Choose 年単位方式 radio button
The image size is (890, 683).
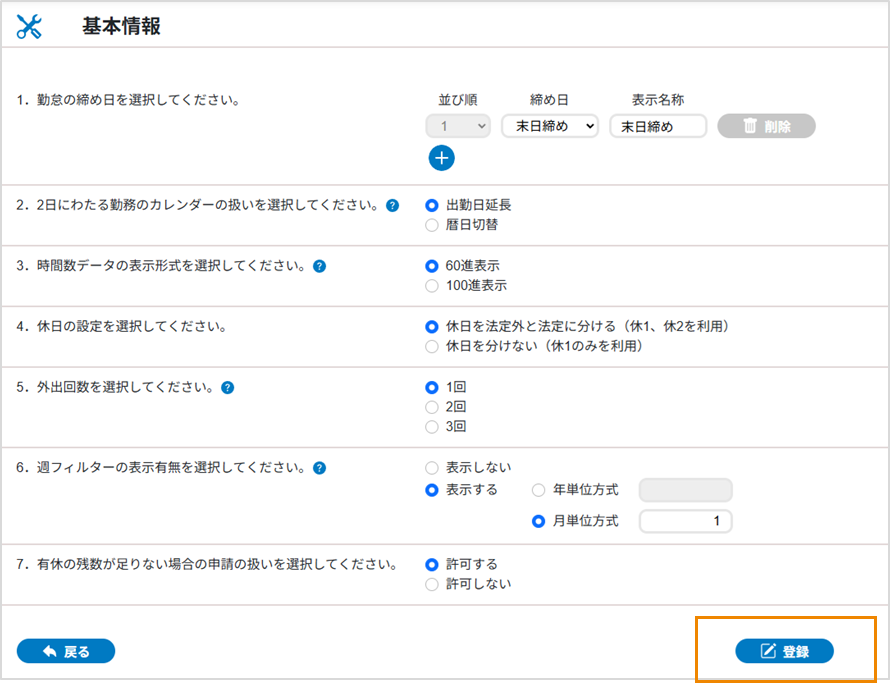point(539,490)
